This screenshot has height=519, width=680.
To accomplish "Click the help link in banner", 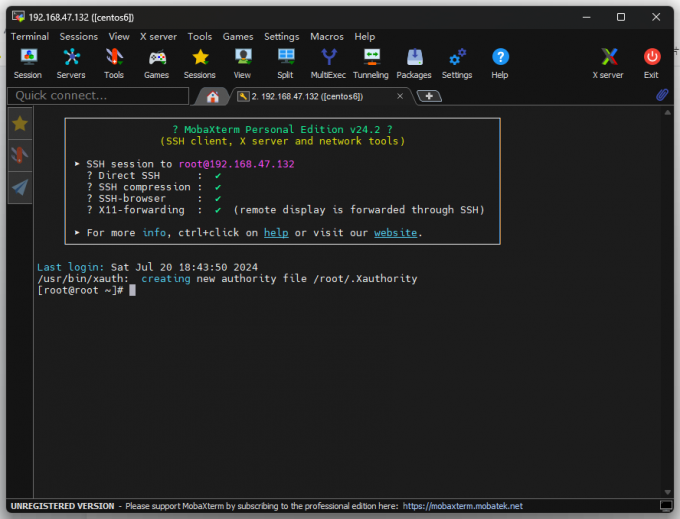I will [276, 233].
